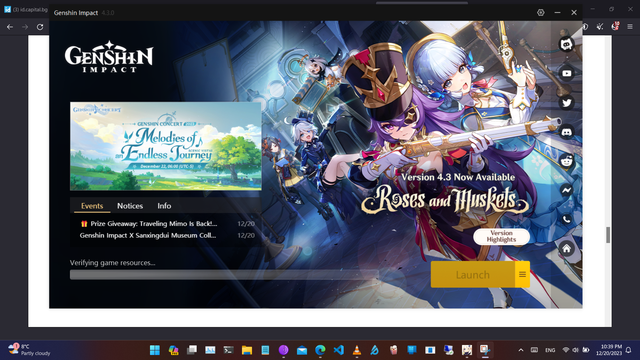
Task: Click the yellow Launch button
Action: (473, 274)
